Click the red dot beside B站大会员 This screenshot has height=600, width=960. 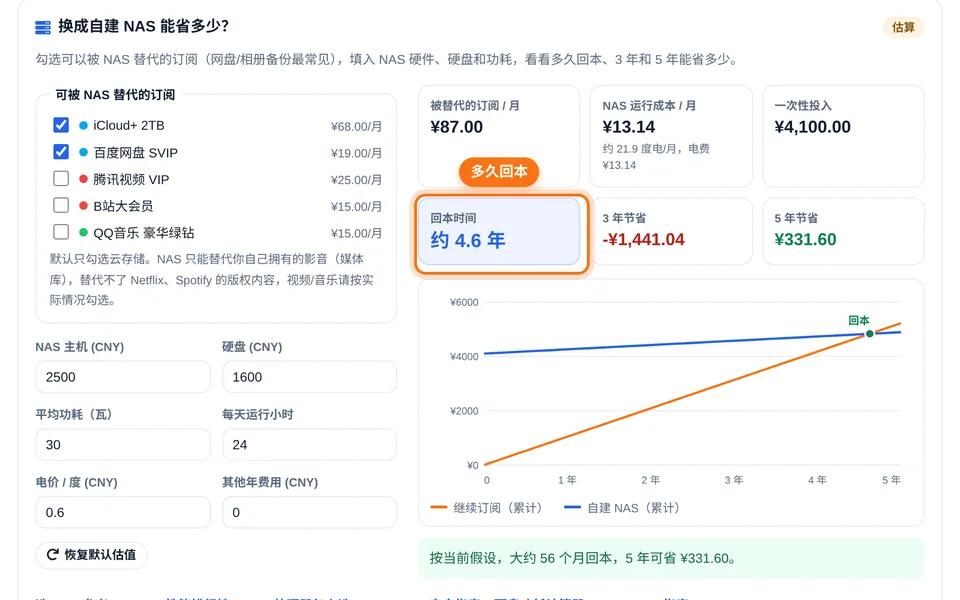(83, 205)
